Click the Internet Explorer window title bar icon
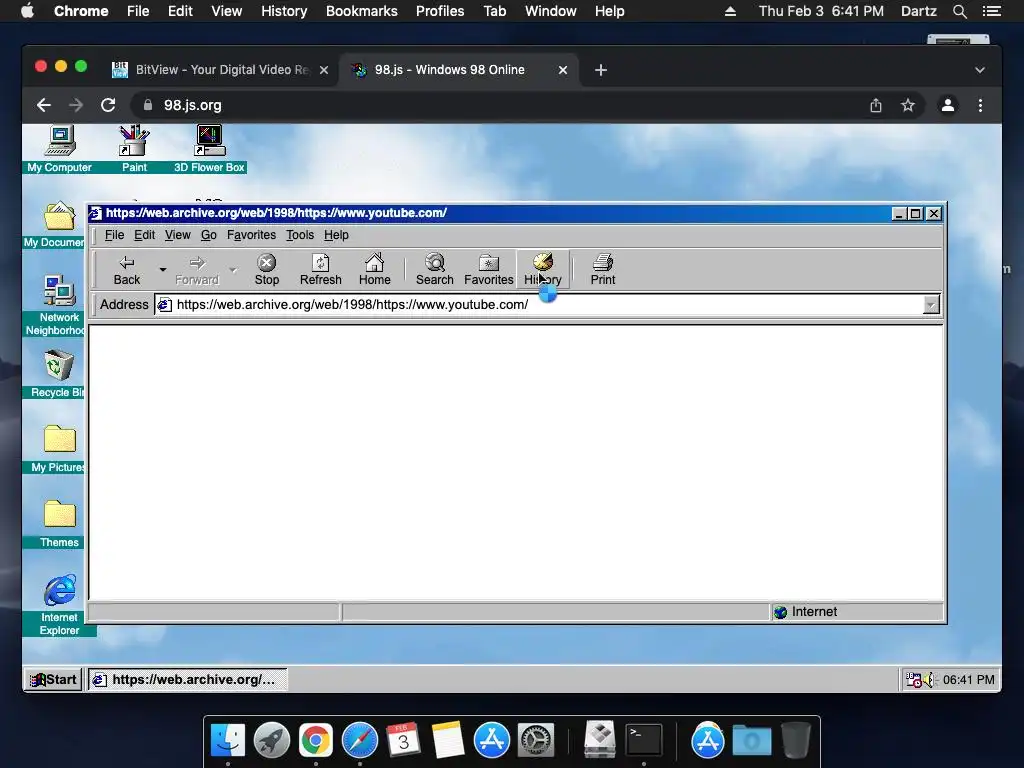 pyautogui.click(x=96, y=213)
